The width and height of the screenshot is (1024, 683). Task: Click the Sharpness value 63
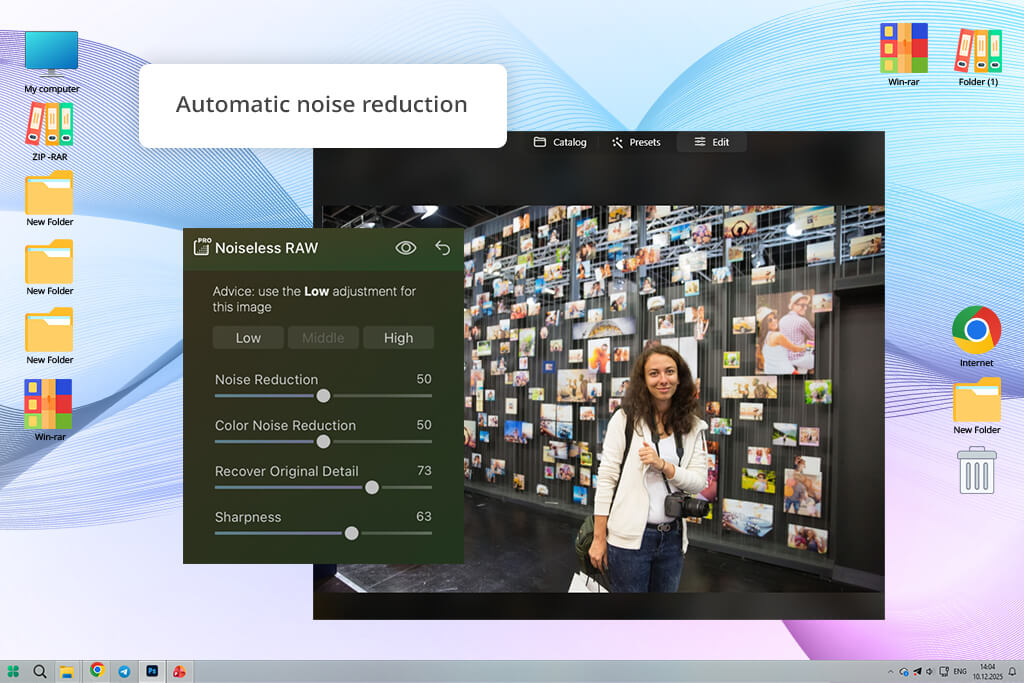[x=424, y=516]
